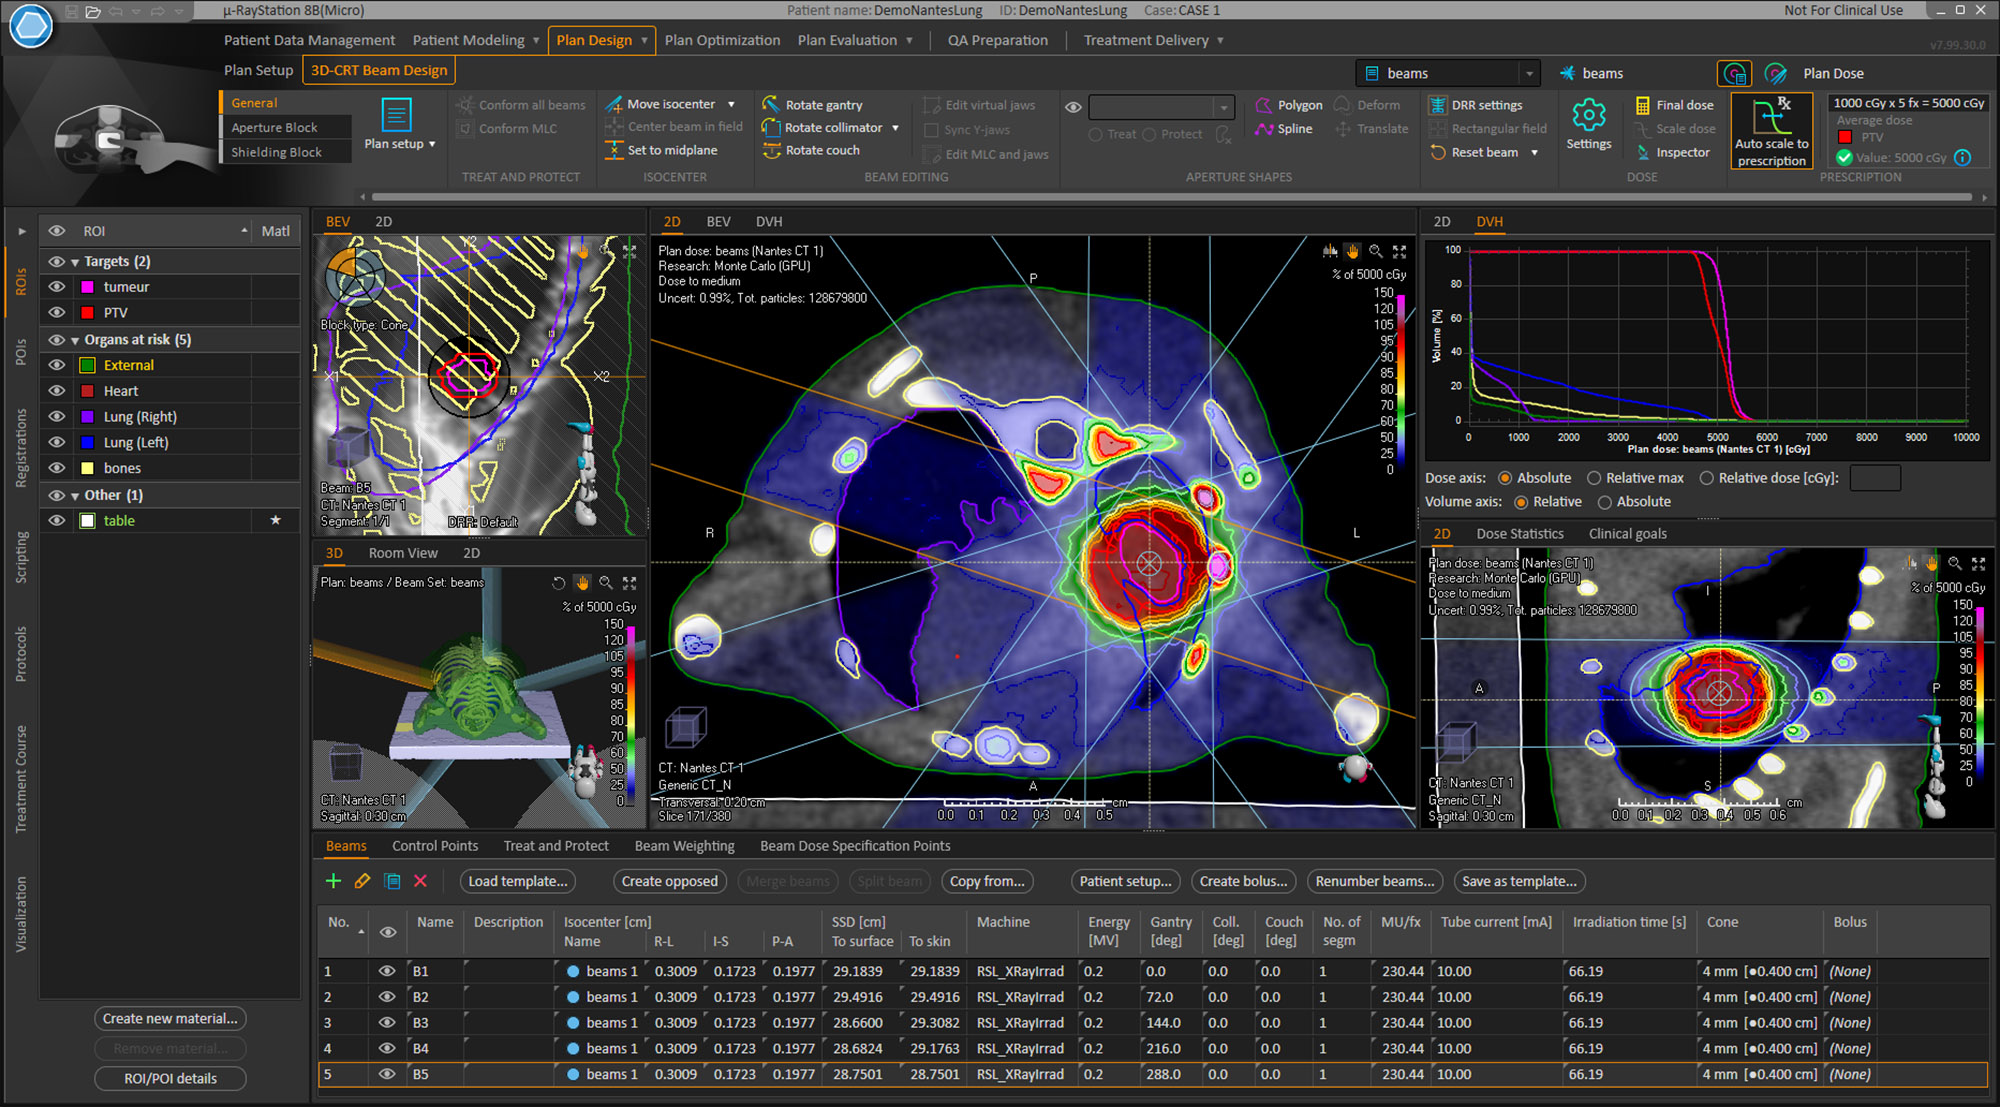The width and height of the screenshot is (2000, 1107).
Task: Open DRR settings
Action: point(1476,105)
